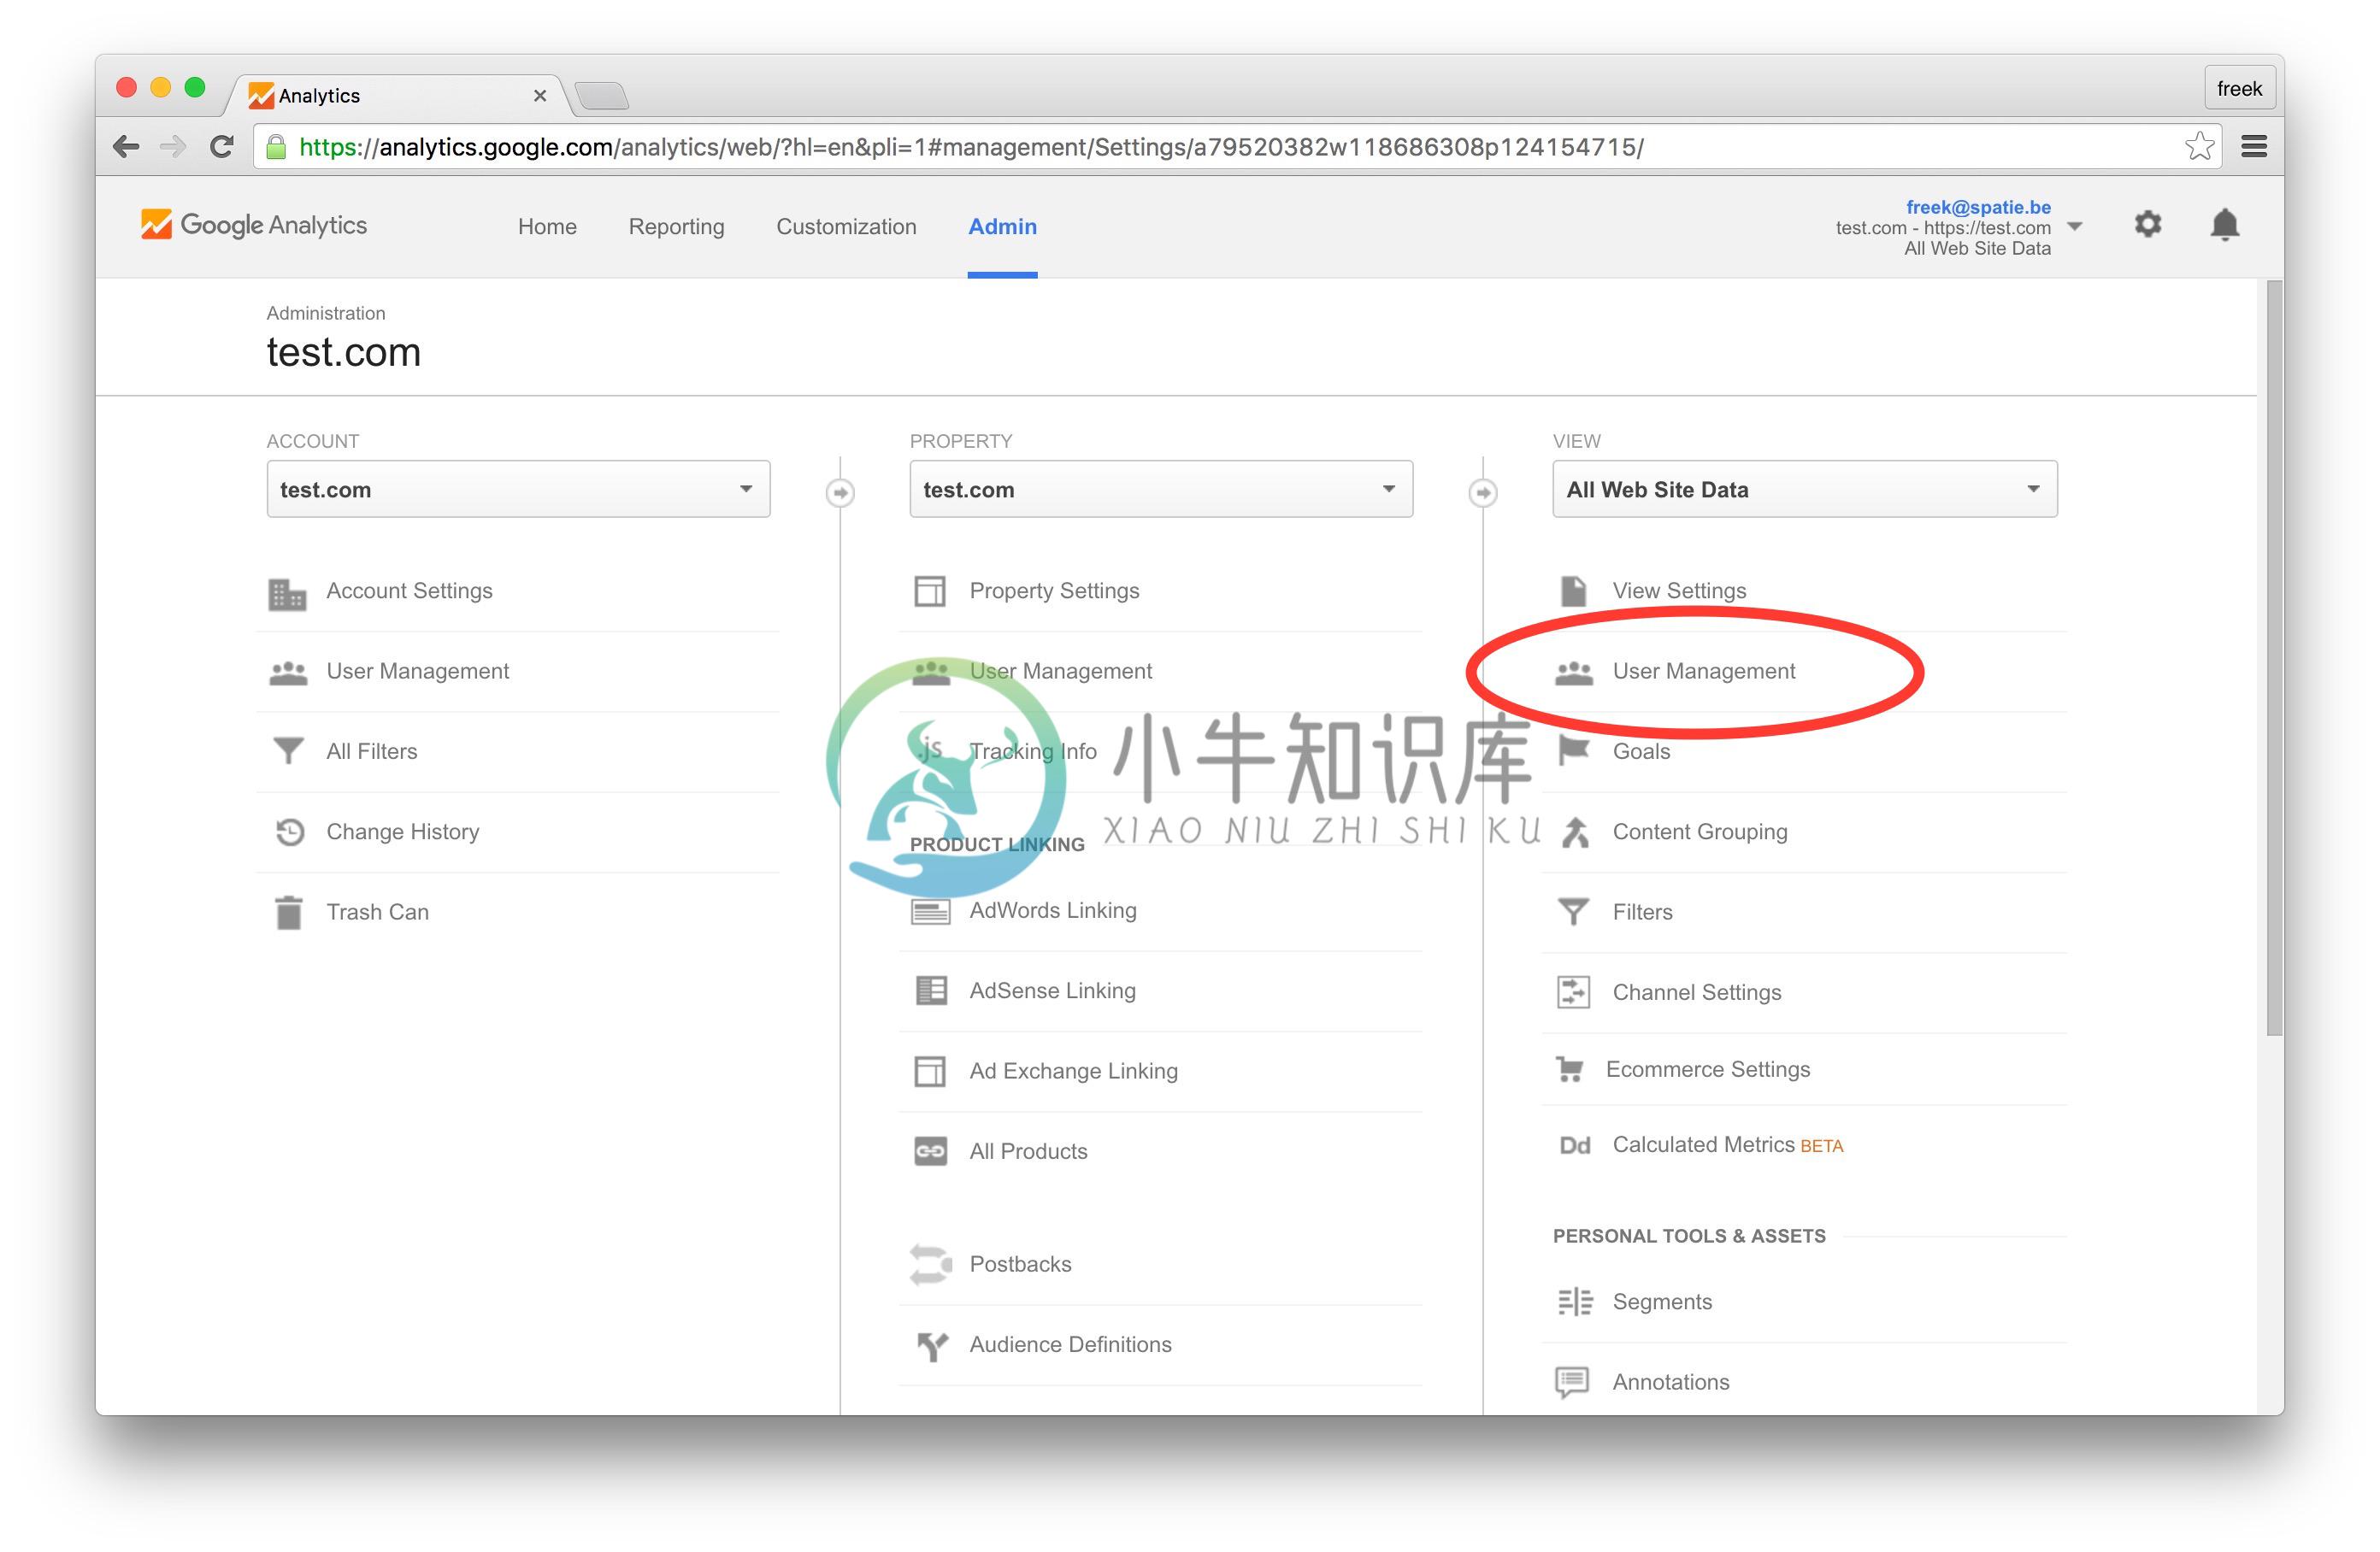
Task: Click the freek profile button in Chrome
Action: [x=2239, y=88]
